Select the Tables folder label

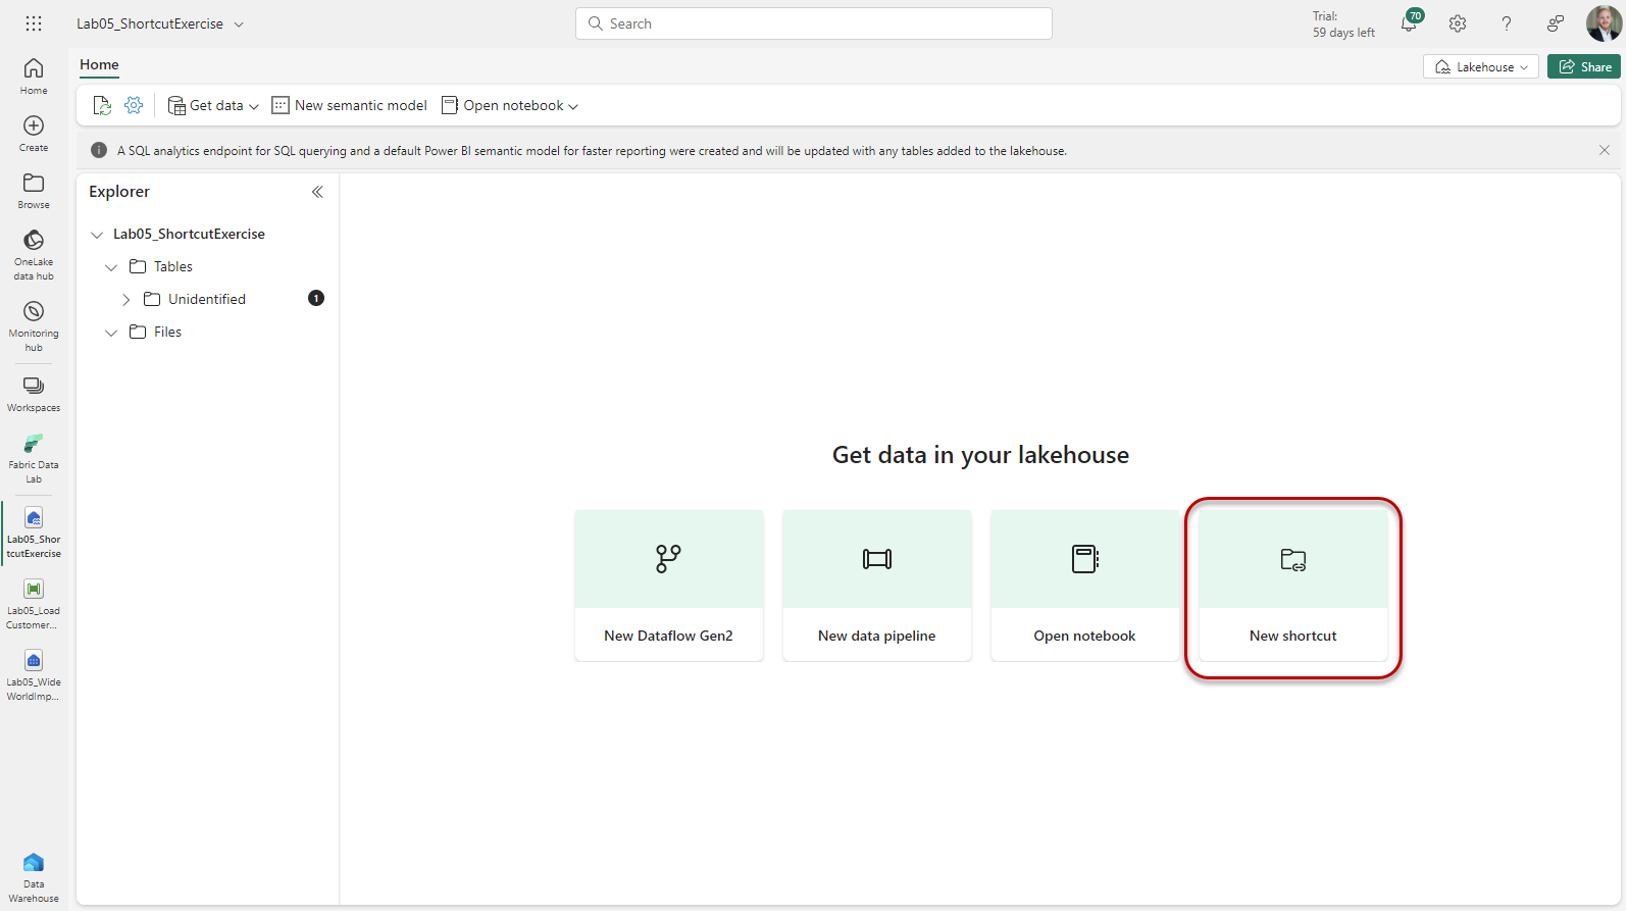pyautogui.click(x=173, y=267)
